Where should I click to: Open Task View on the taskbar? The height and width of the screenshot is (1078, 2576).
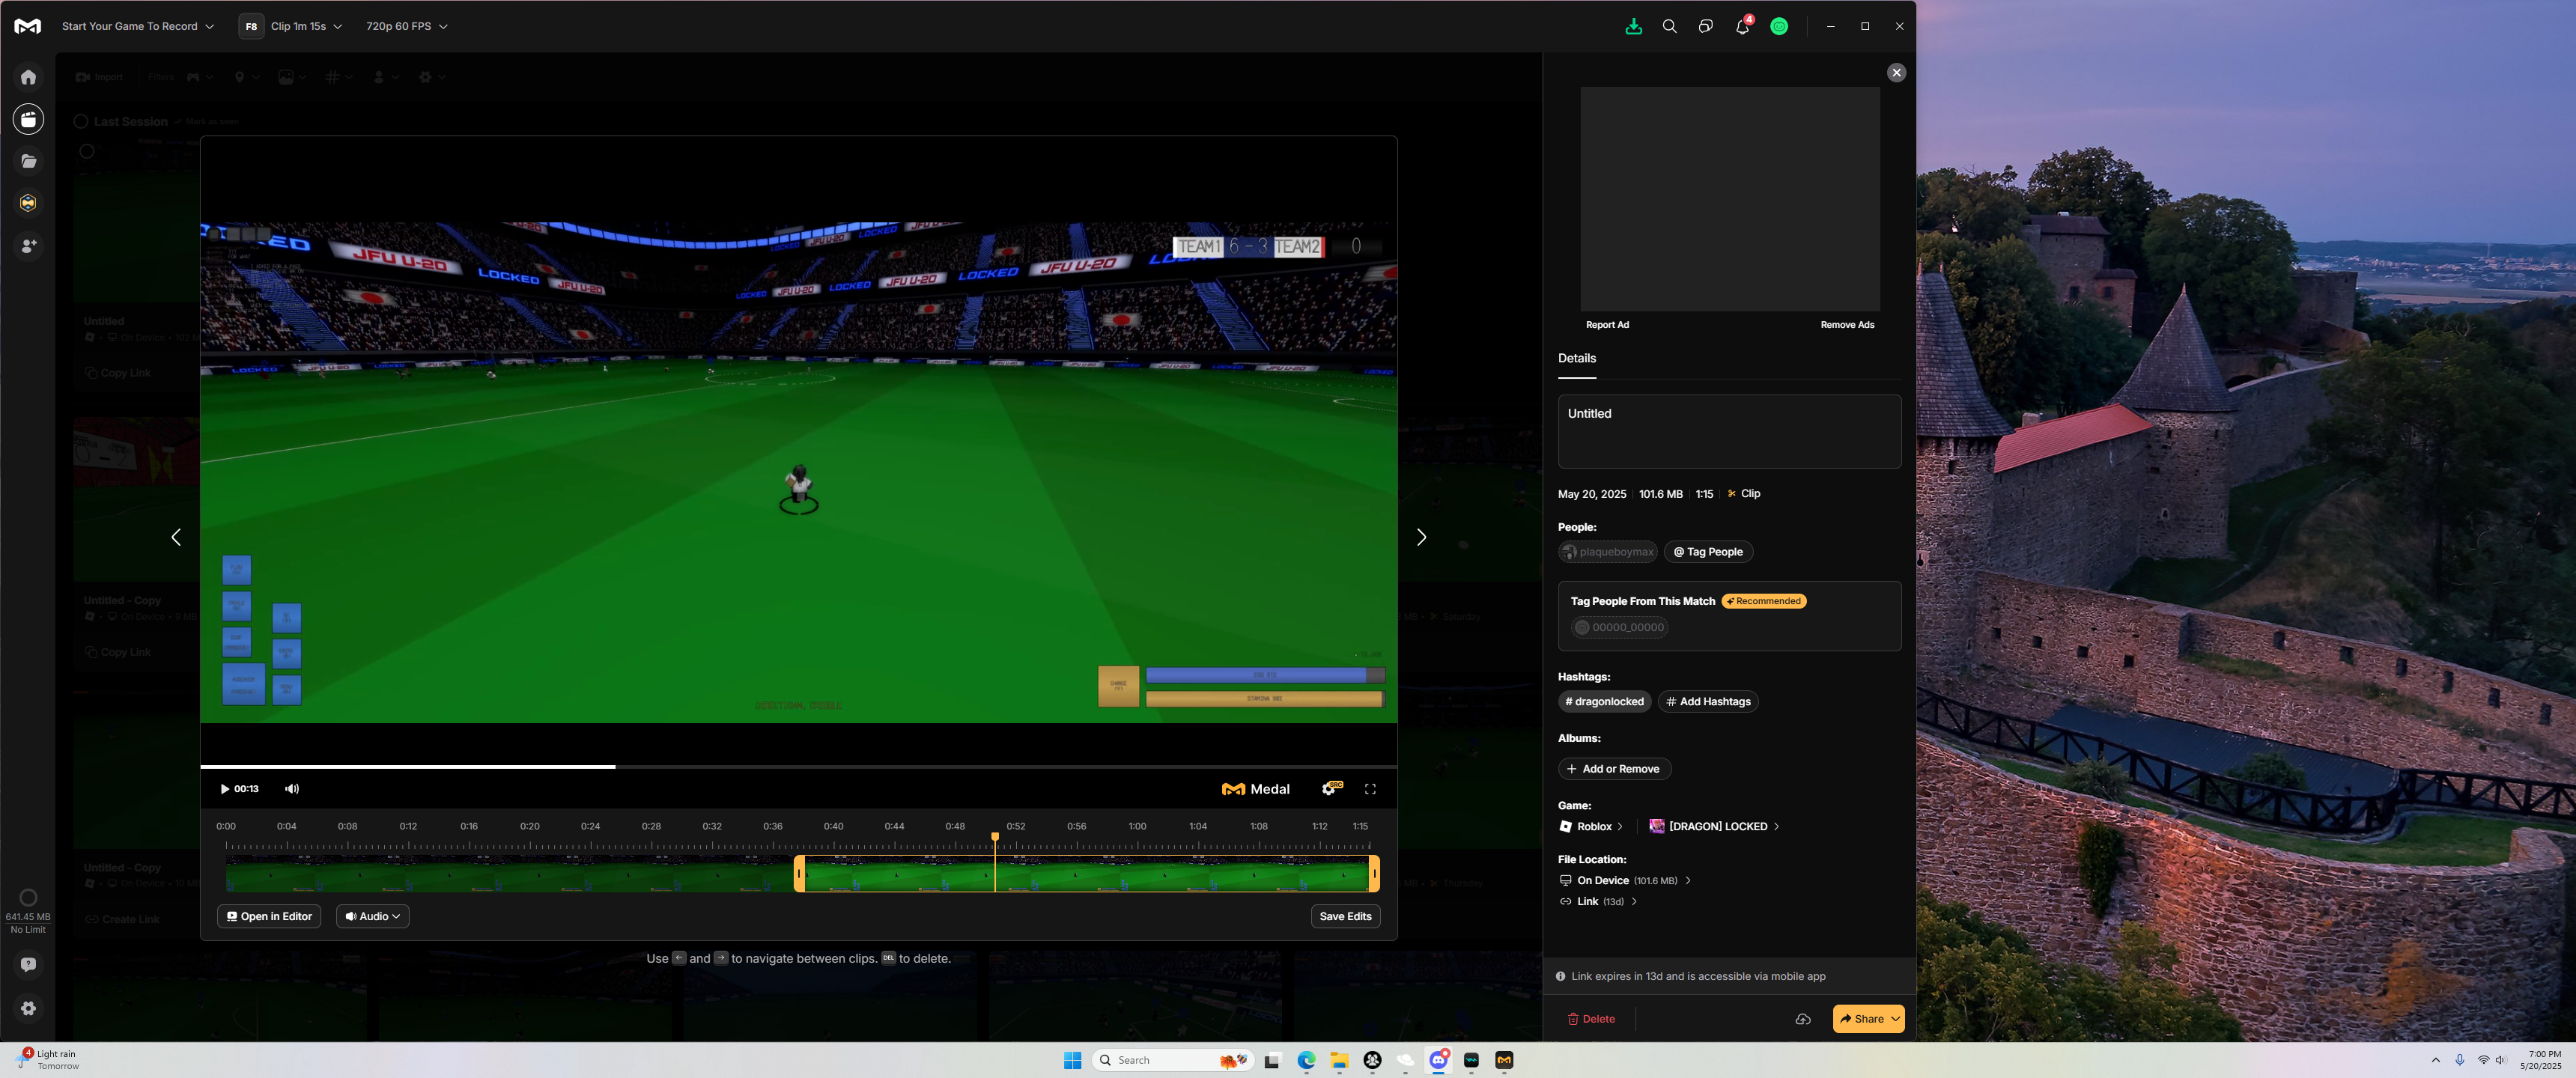click(1272, 1060)
